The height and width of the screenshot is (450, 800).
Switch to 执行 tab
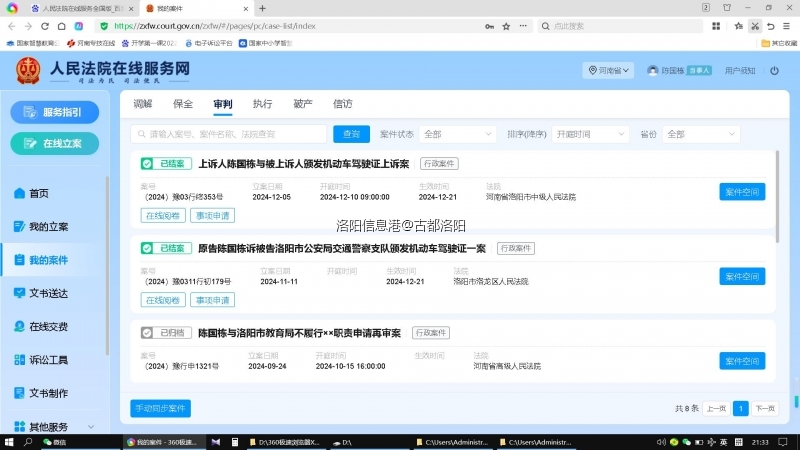coord(262,104)
